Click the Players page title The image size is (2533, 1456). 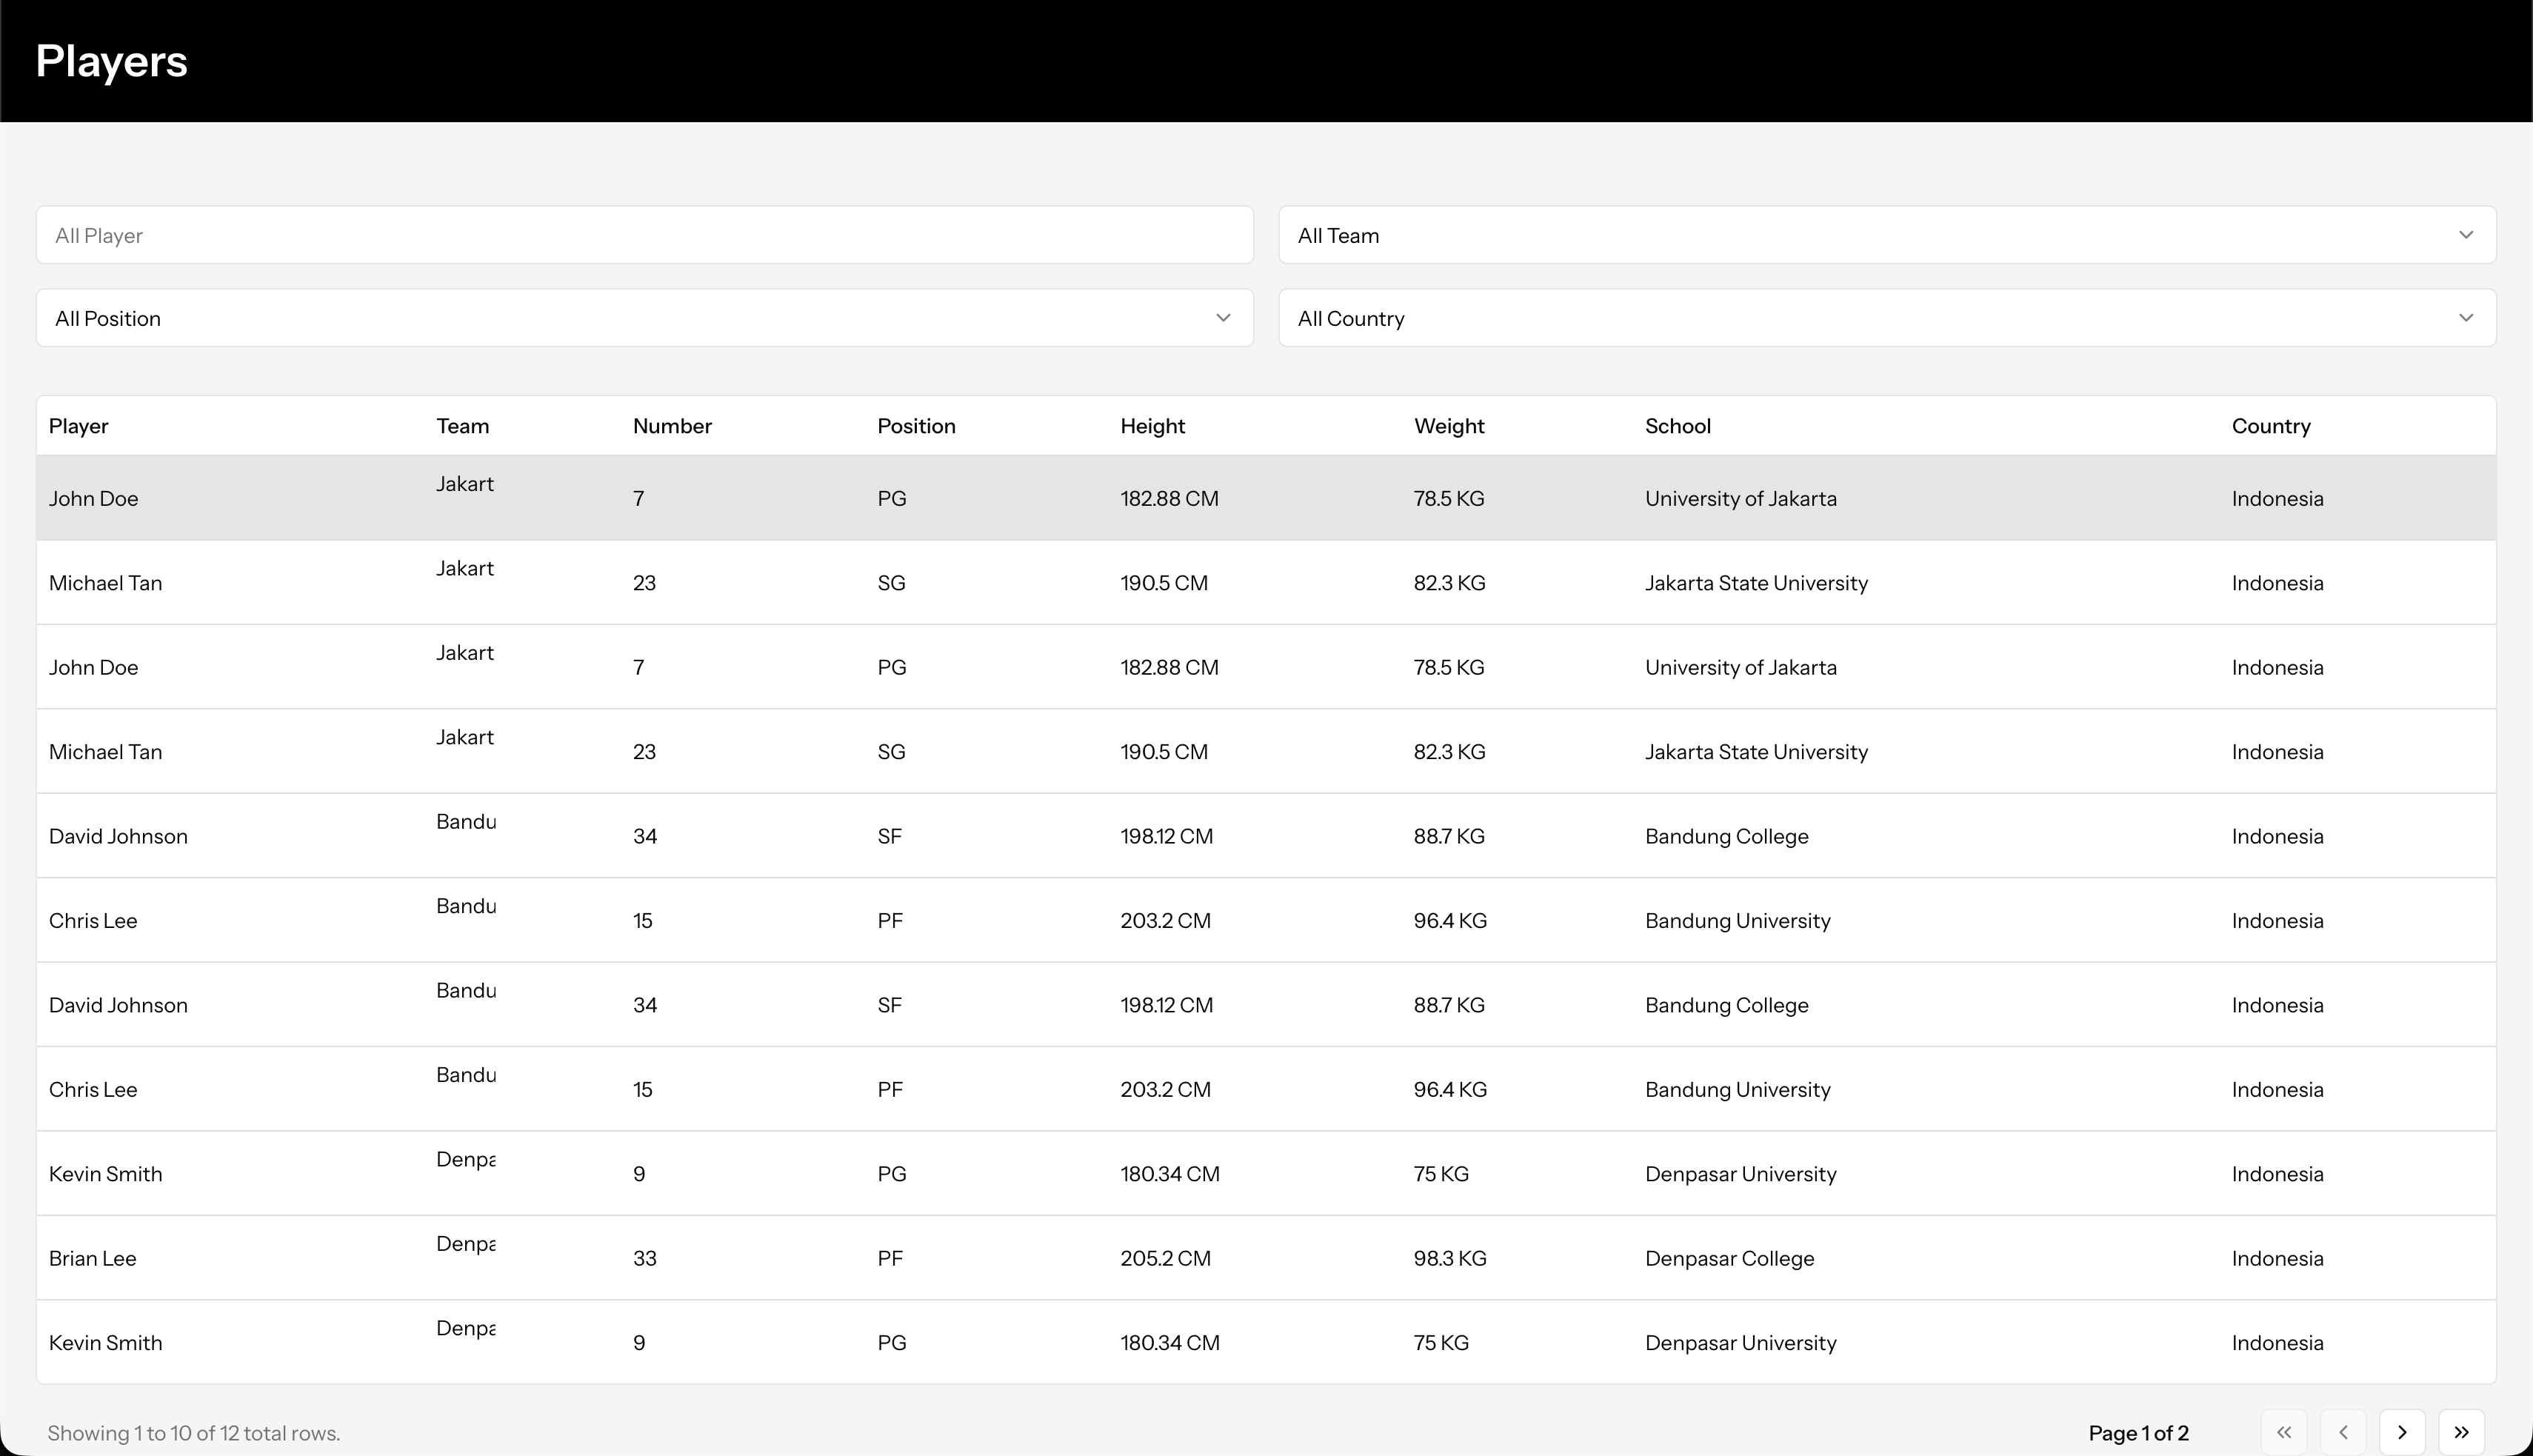pyautogui.click(x=111, y=61)
